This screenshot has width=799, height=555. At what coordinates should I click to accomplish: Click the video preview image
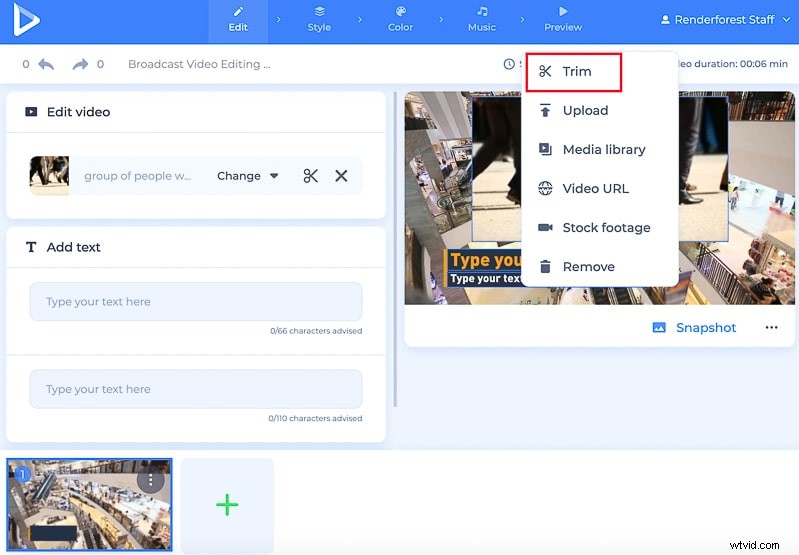coord(599,198)
